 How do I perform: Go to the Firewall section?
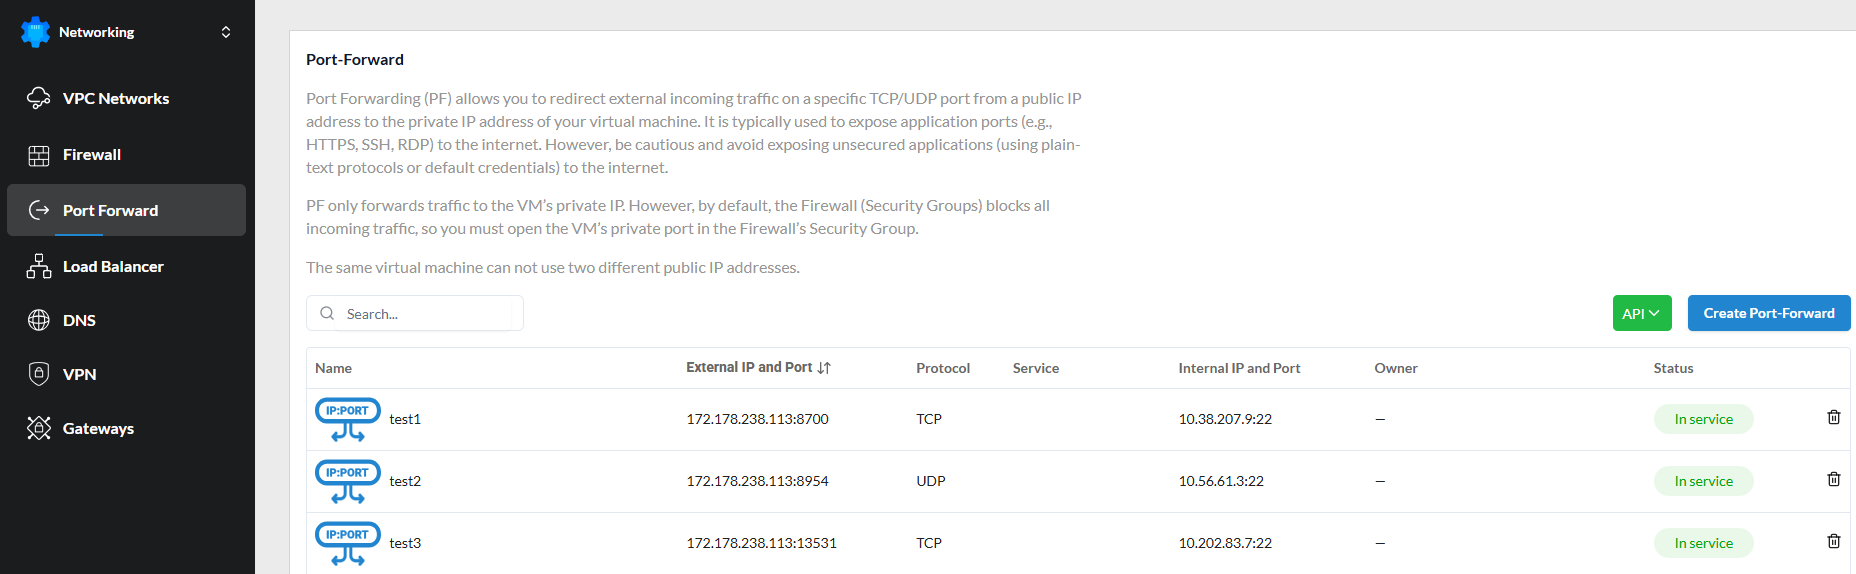[x=92, y=155]
